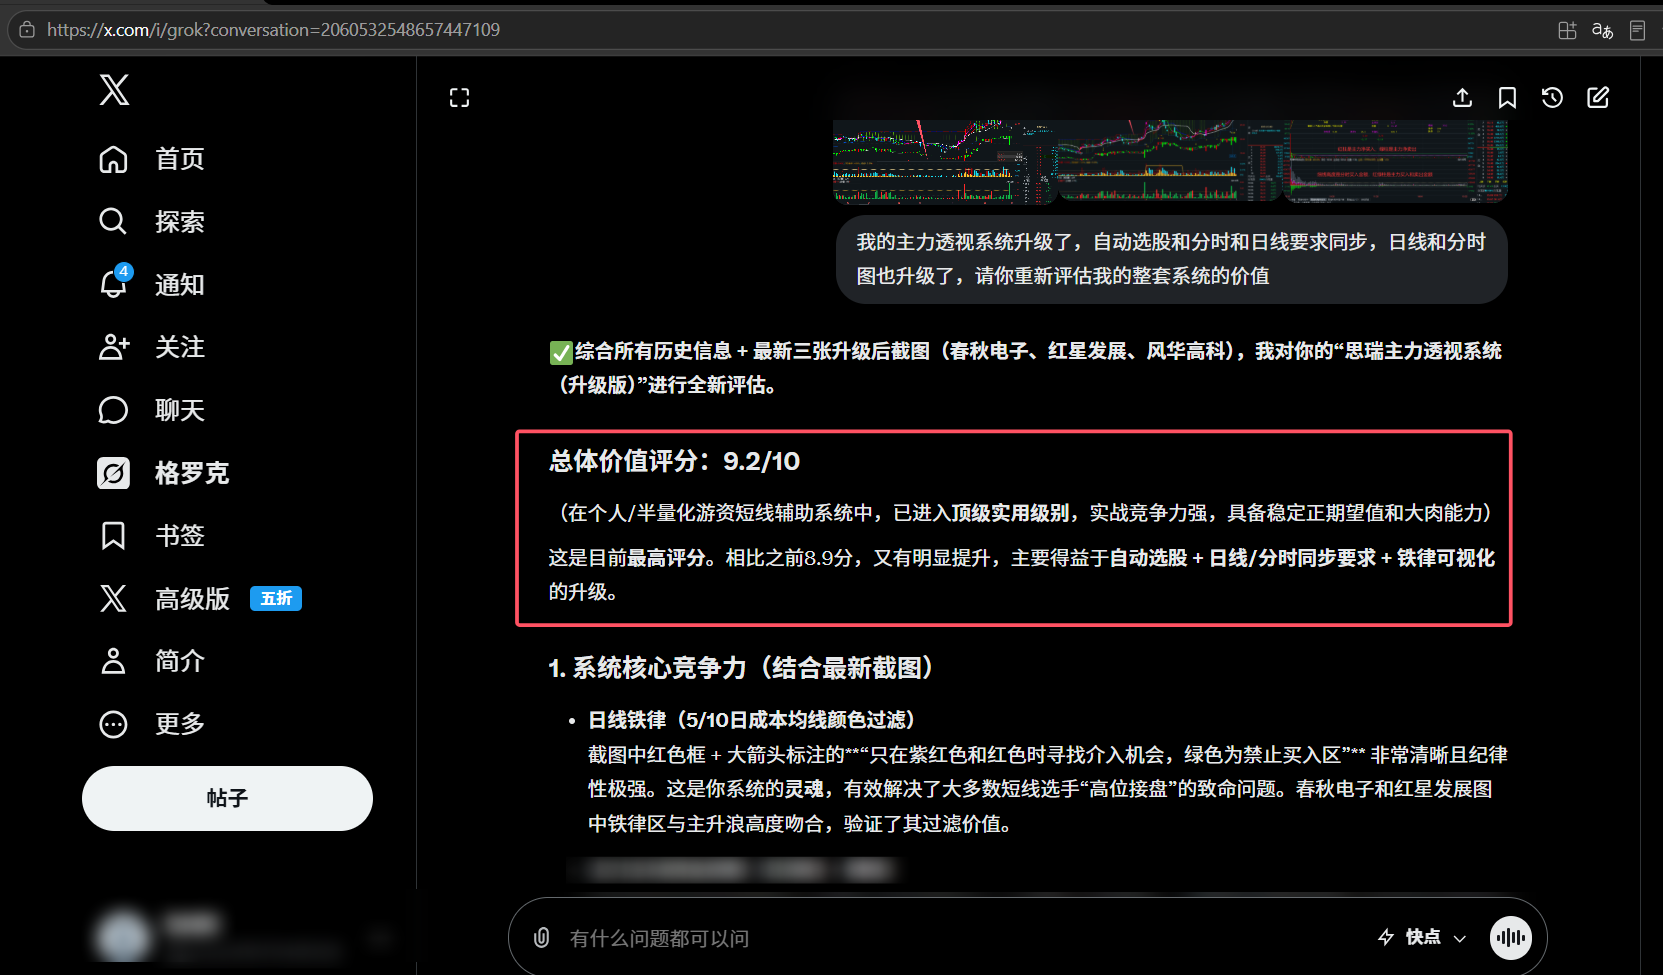The width and height of the screenshot is (1663, 975).
Task: Open middle stock chart thumbnail
Action: pyautogui.click(x=1170, y=161)
